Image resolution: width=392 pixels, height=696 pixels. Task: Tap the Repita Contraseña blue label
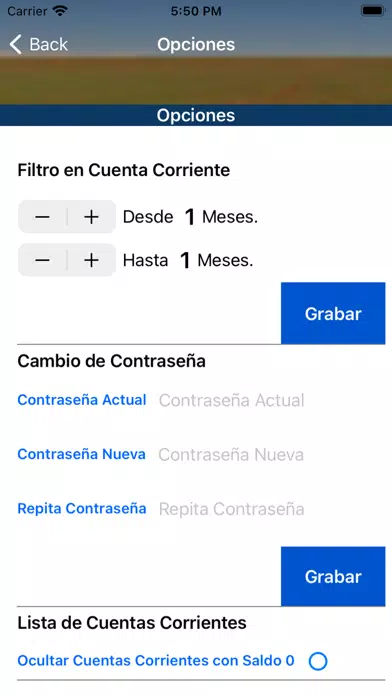point(82,508)
